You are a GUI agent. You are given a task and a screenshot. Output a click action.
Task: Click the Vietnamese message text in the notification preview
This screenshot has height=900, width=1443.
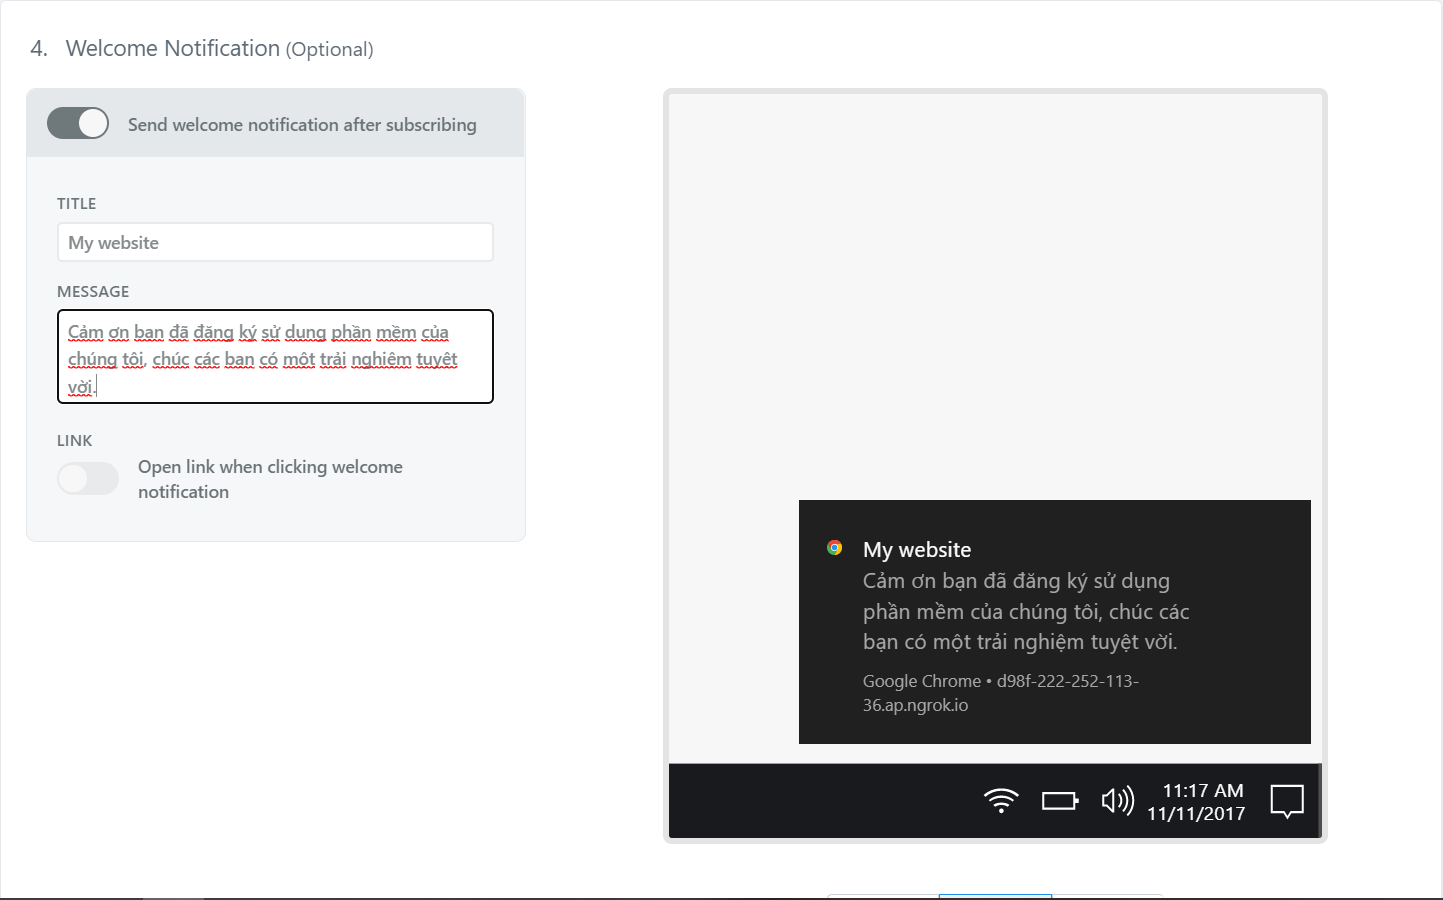[1026, 611]
